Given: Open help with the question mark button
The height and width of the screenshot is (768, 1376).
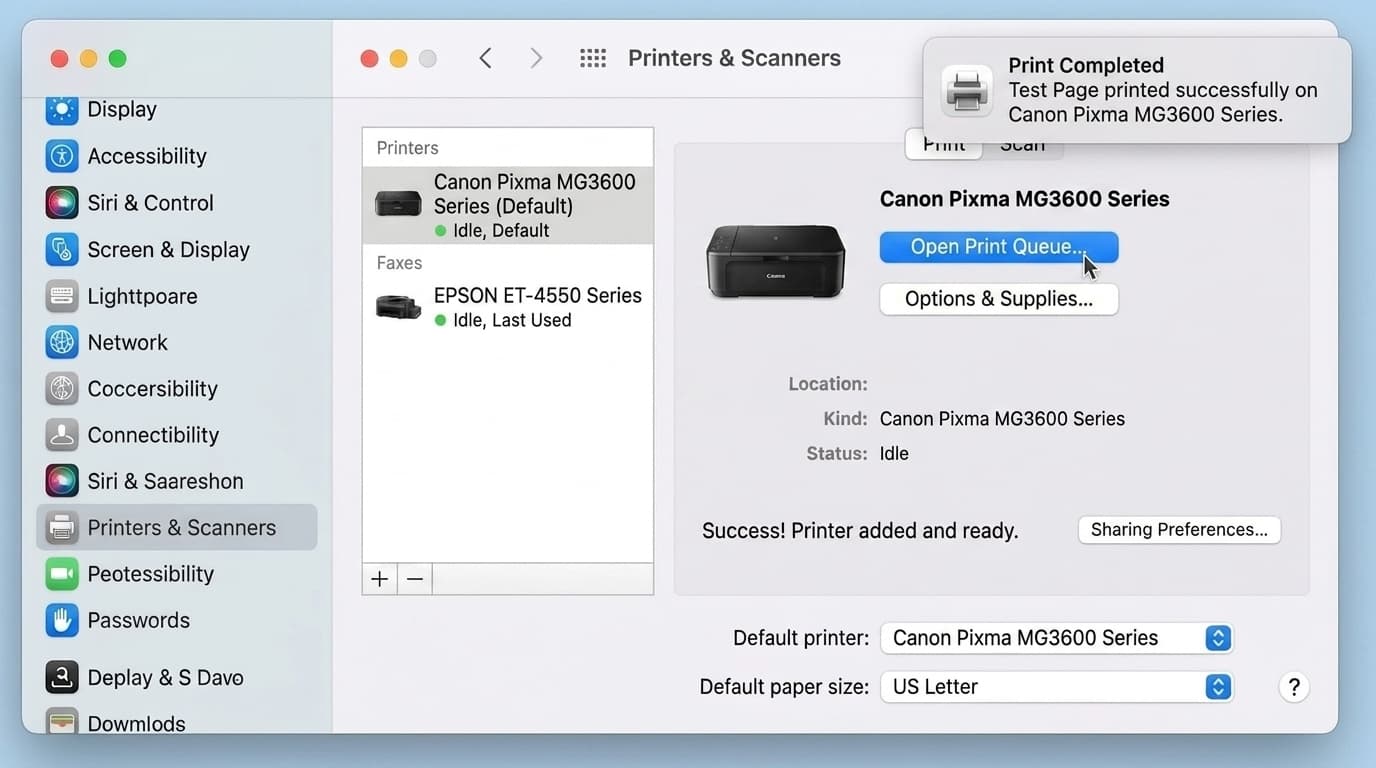Looking at the screenshot, I should (x=1294, y=687).
